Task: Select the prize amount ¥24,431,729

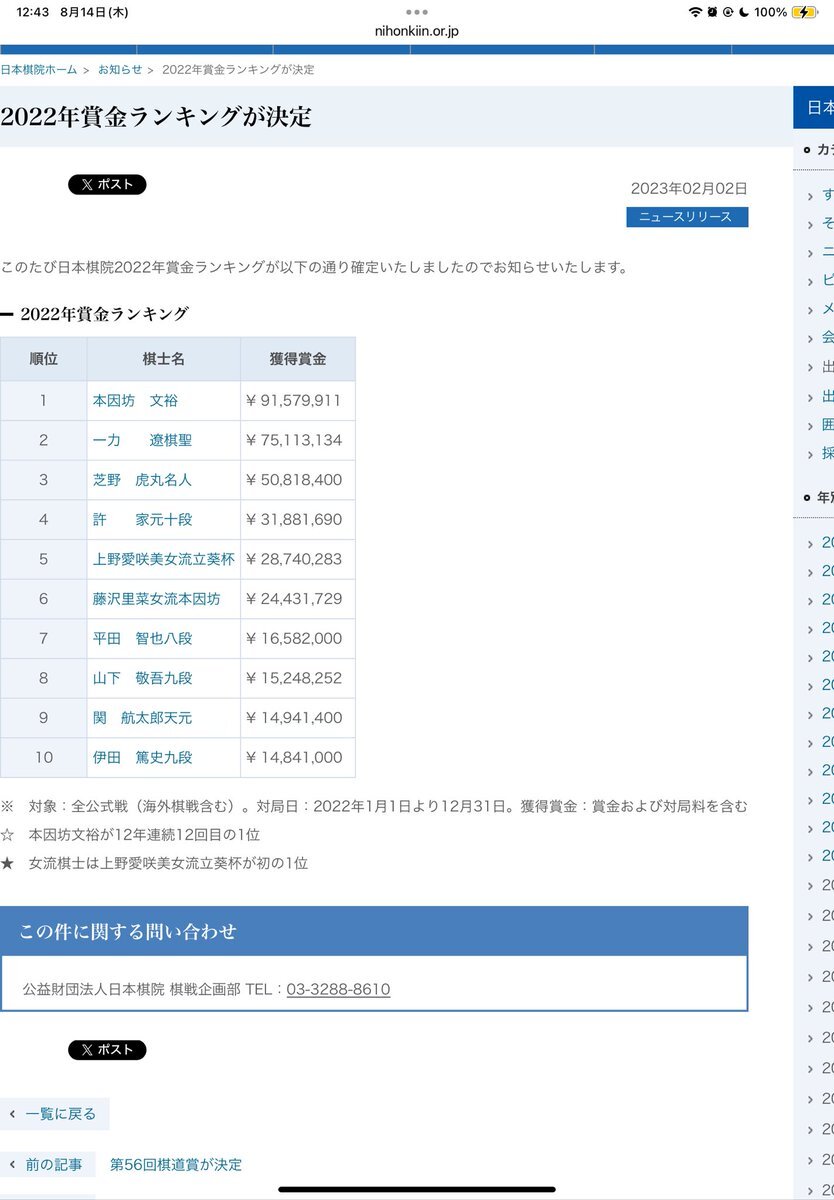Action: pos(293,599)
